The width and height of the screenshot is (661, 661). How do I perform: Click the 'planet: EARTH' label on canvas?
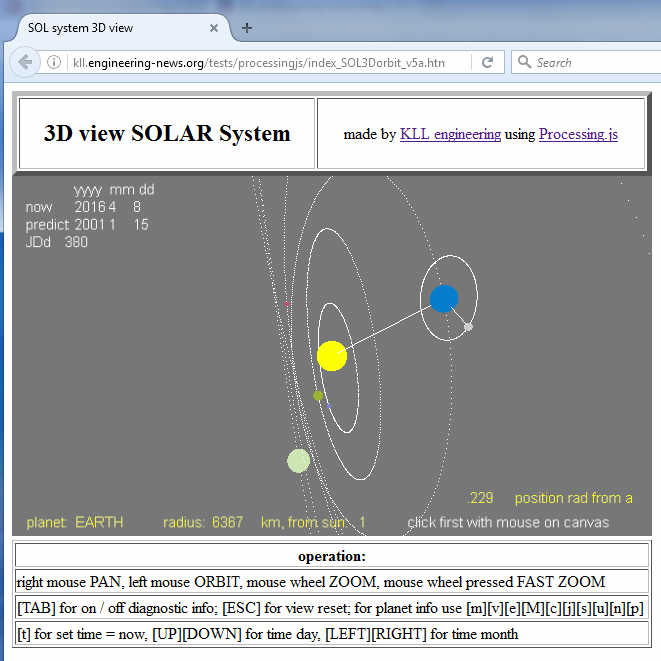point(75,522)
